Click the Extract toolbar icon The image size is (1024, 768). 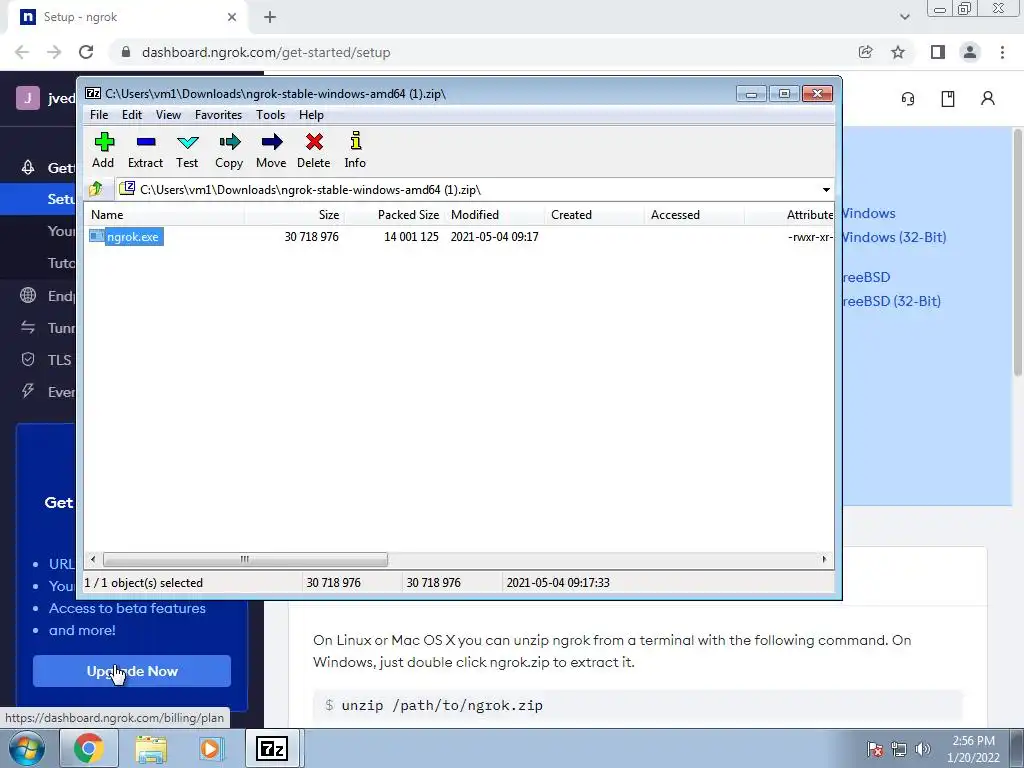(x=145, y=150)
